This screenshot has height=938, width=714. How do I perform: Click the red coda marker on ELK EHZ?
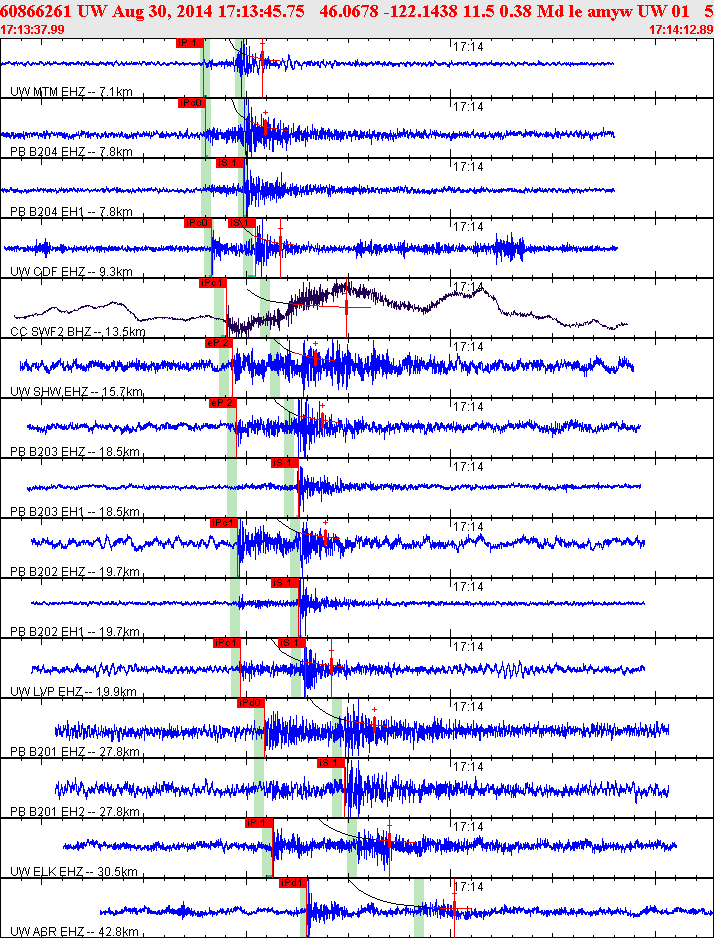tap(389, 842)
